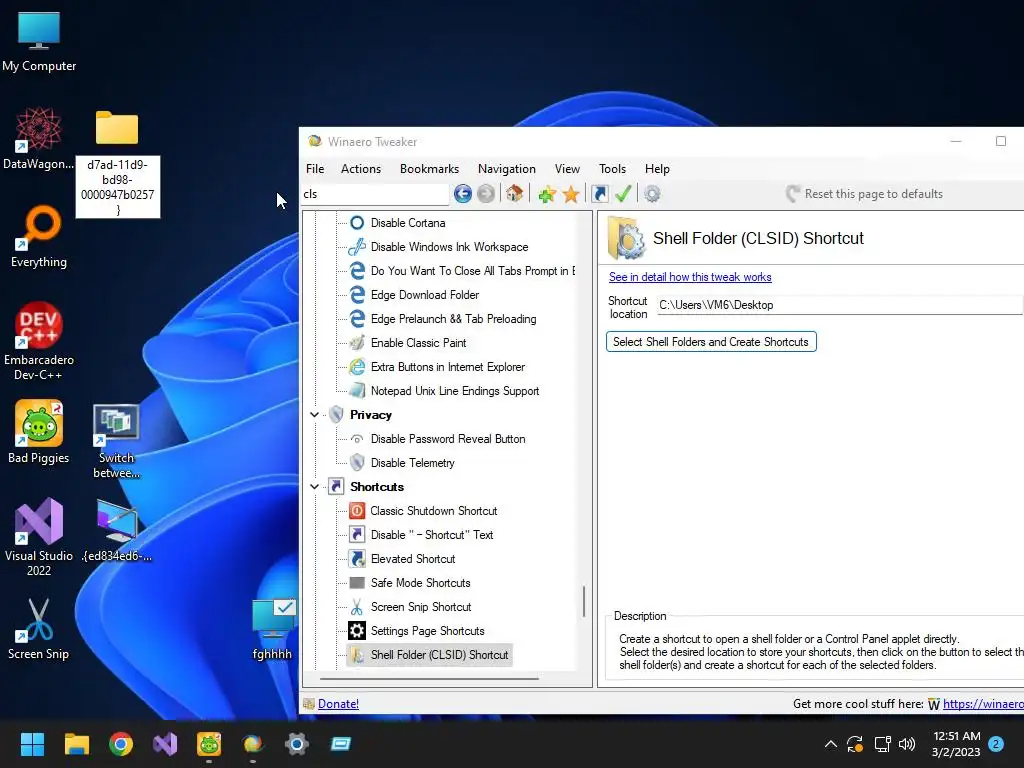The height and width of the screenshot is (768, 1024).
Task: Launch Chrome from the taskbar
Action: (121, 744)
